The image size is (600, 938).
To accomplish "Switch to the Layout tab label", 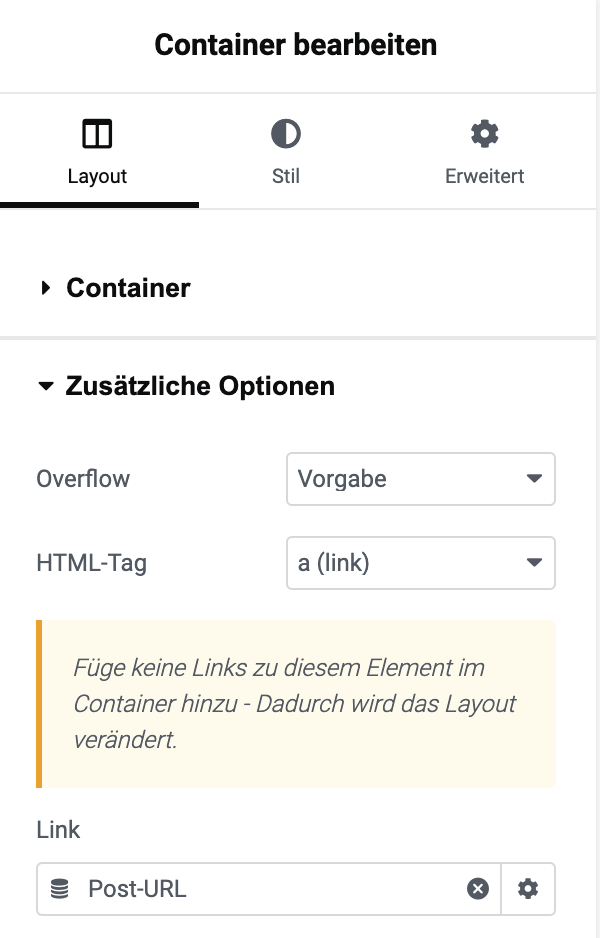I will click(x=97, y=176).
